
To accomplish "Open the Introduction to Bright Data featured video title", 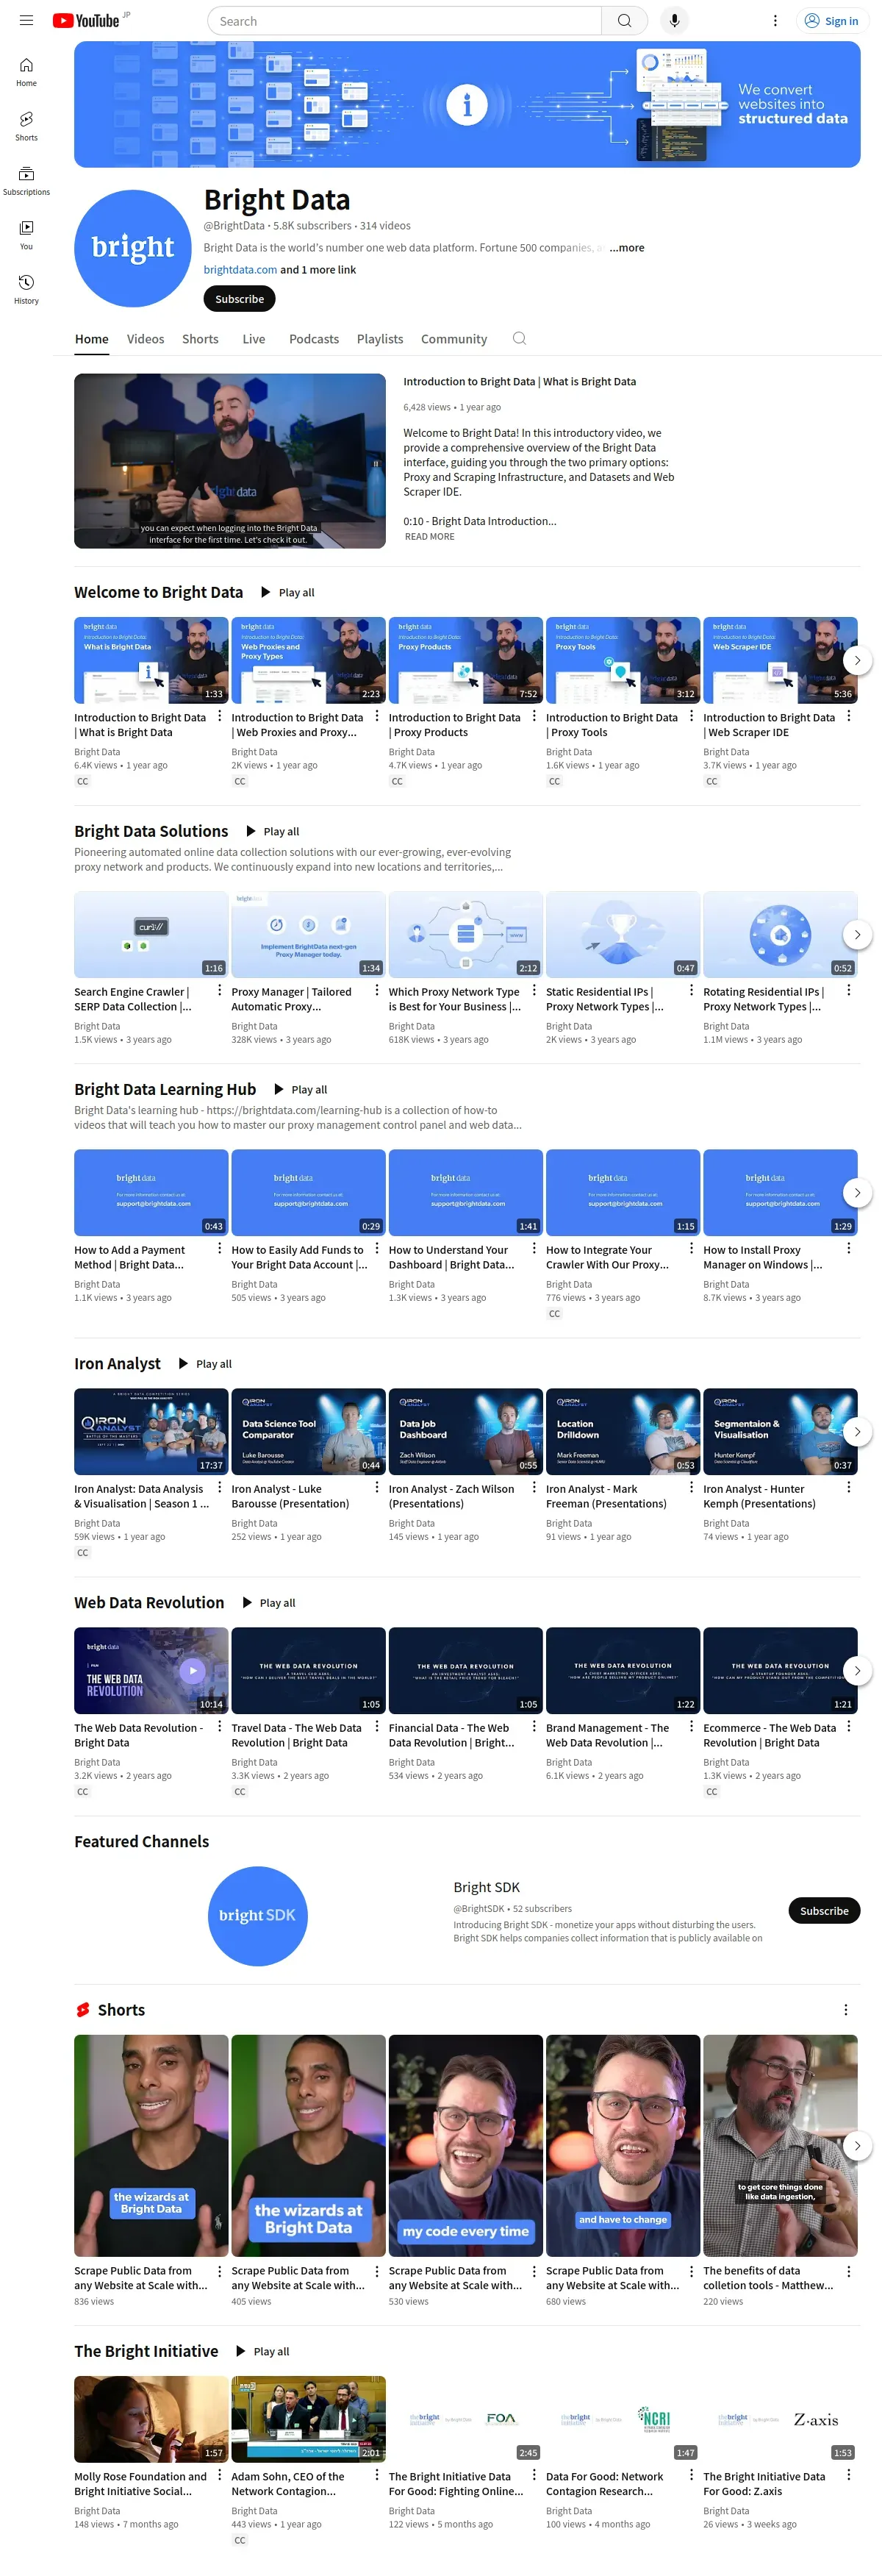I will pyautogui.click(x=519, y=382).
